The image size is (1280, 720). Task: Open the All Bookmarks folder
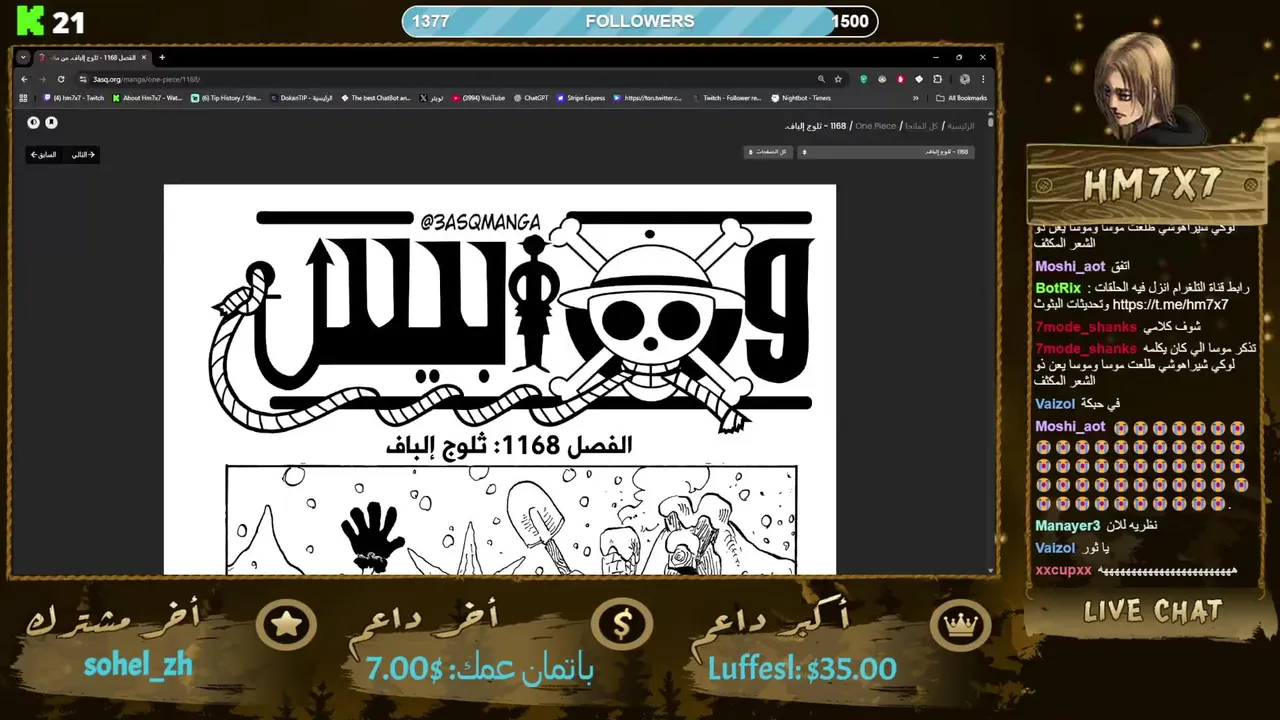click(961, 98)
